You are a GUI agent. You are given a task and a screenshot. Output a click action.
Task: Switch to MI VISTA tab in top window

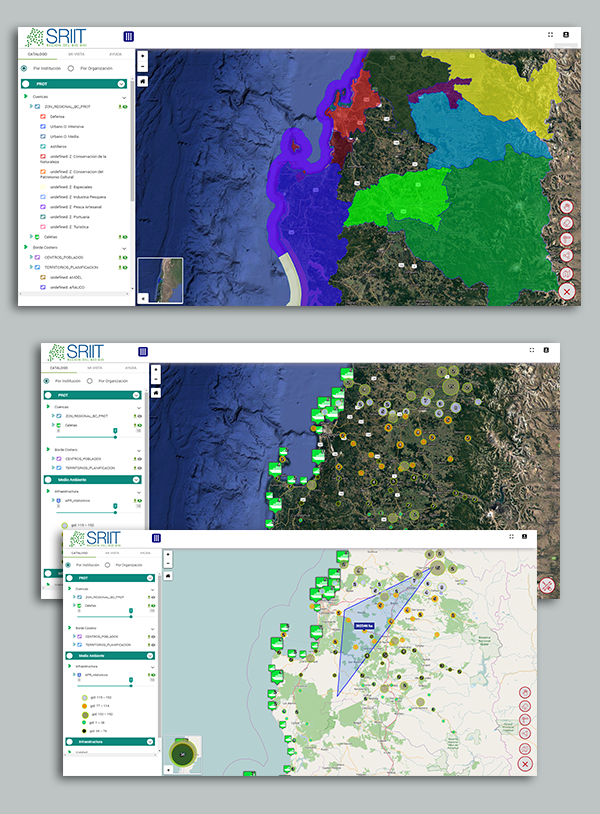click(x=76, y=54)
